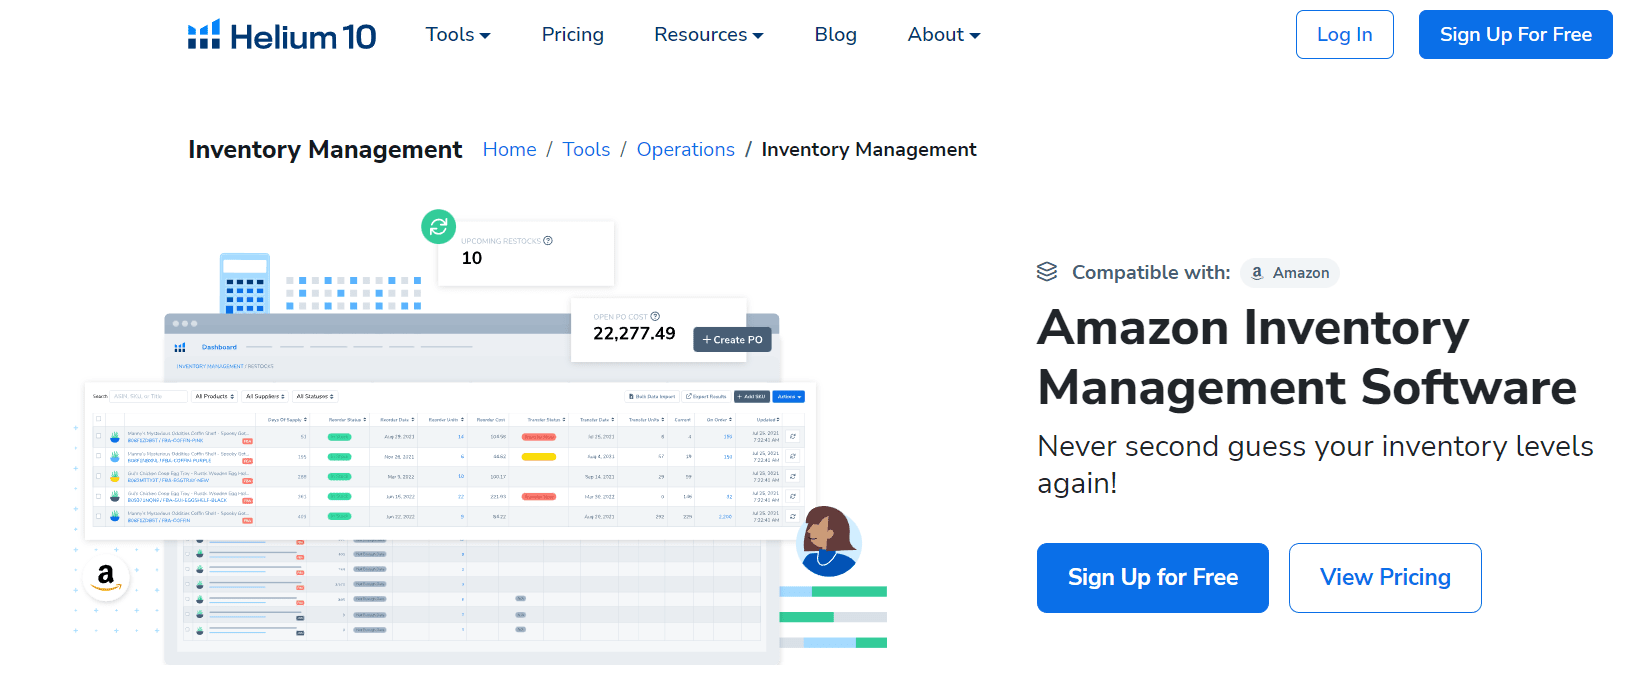Click the Log In button
The height and width of the screenshot is (698, 1644).
point(1344,35)
